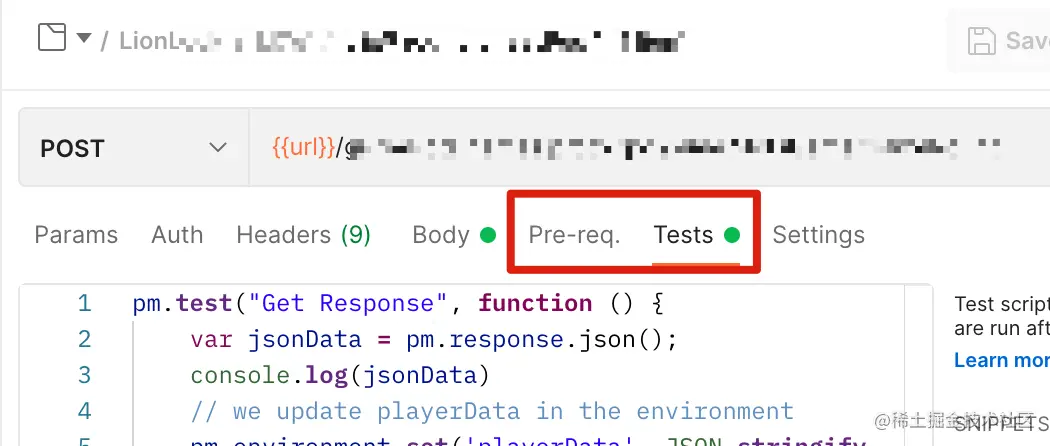Click the {{url}} variable in the address
Screen dimensions: 1050x446
[x=302, y=148]
